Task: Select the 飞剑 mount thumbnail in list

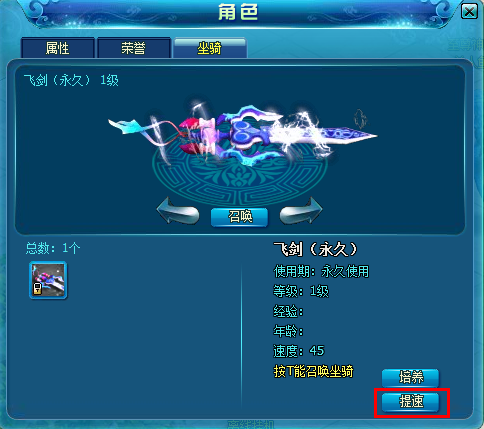Action: click(x=48, y=280)
